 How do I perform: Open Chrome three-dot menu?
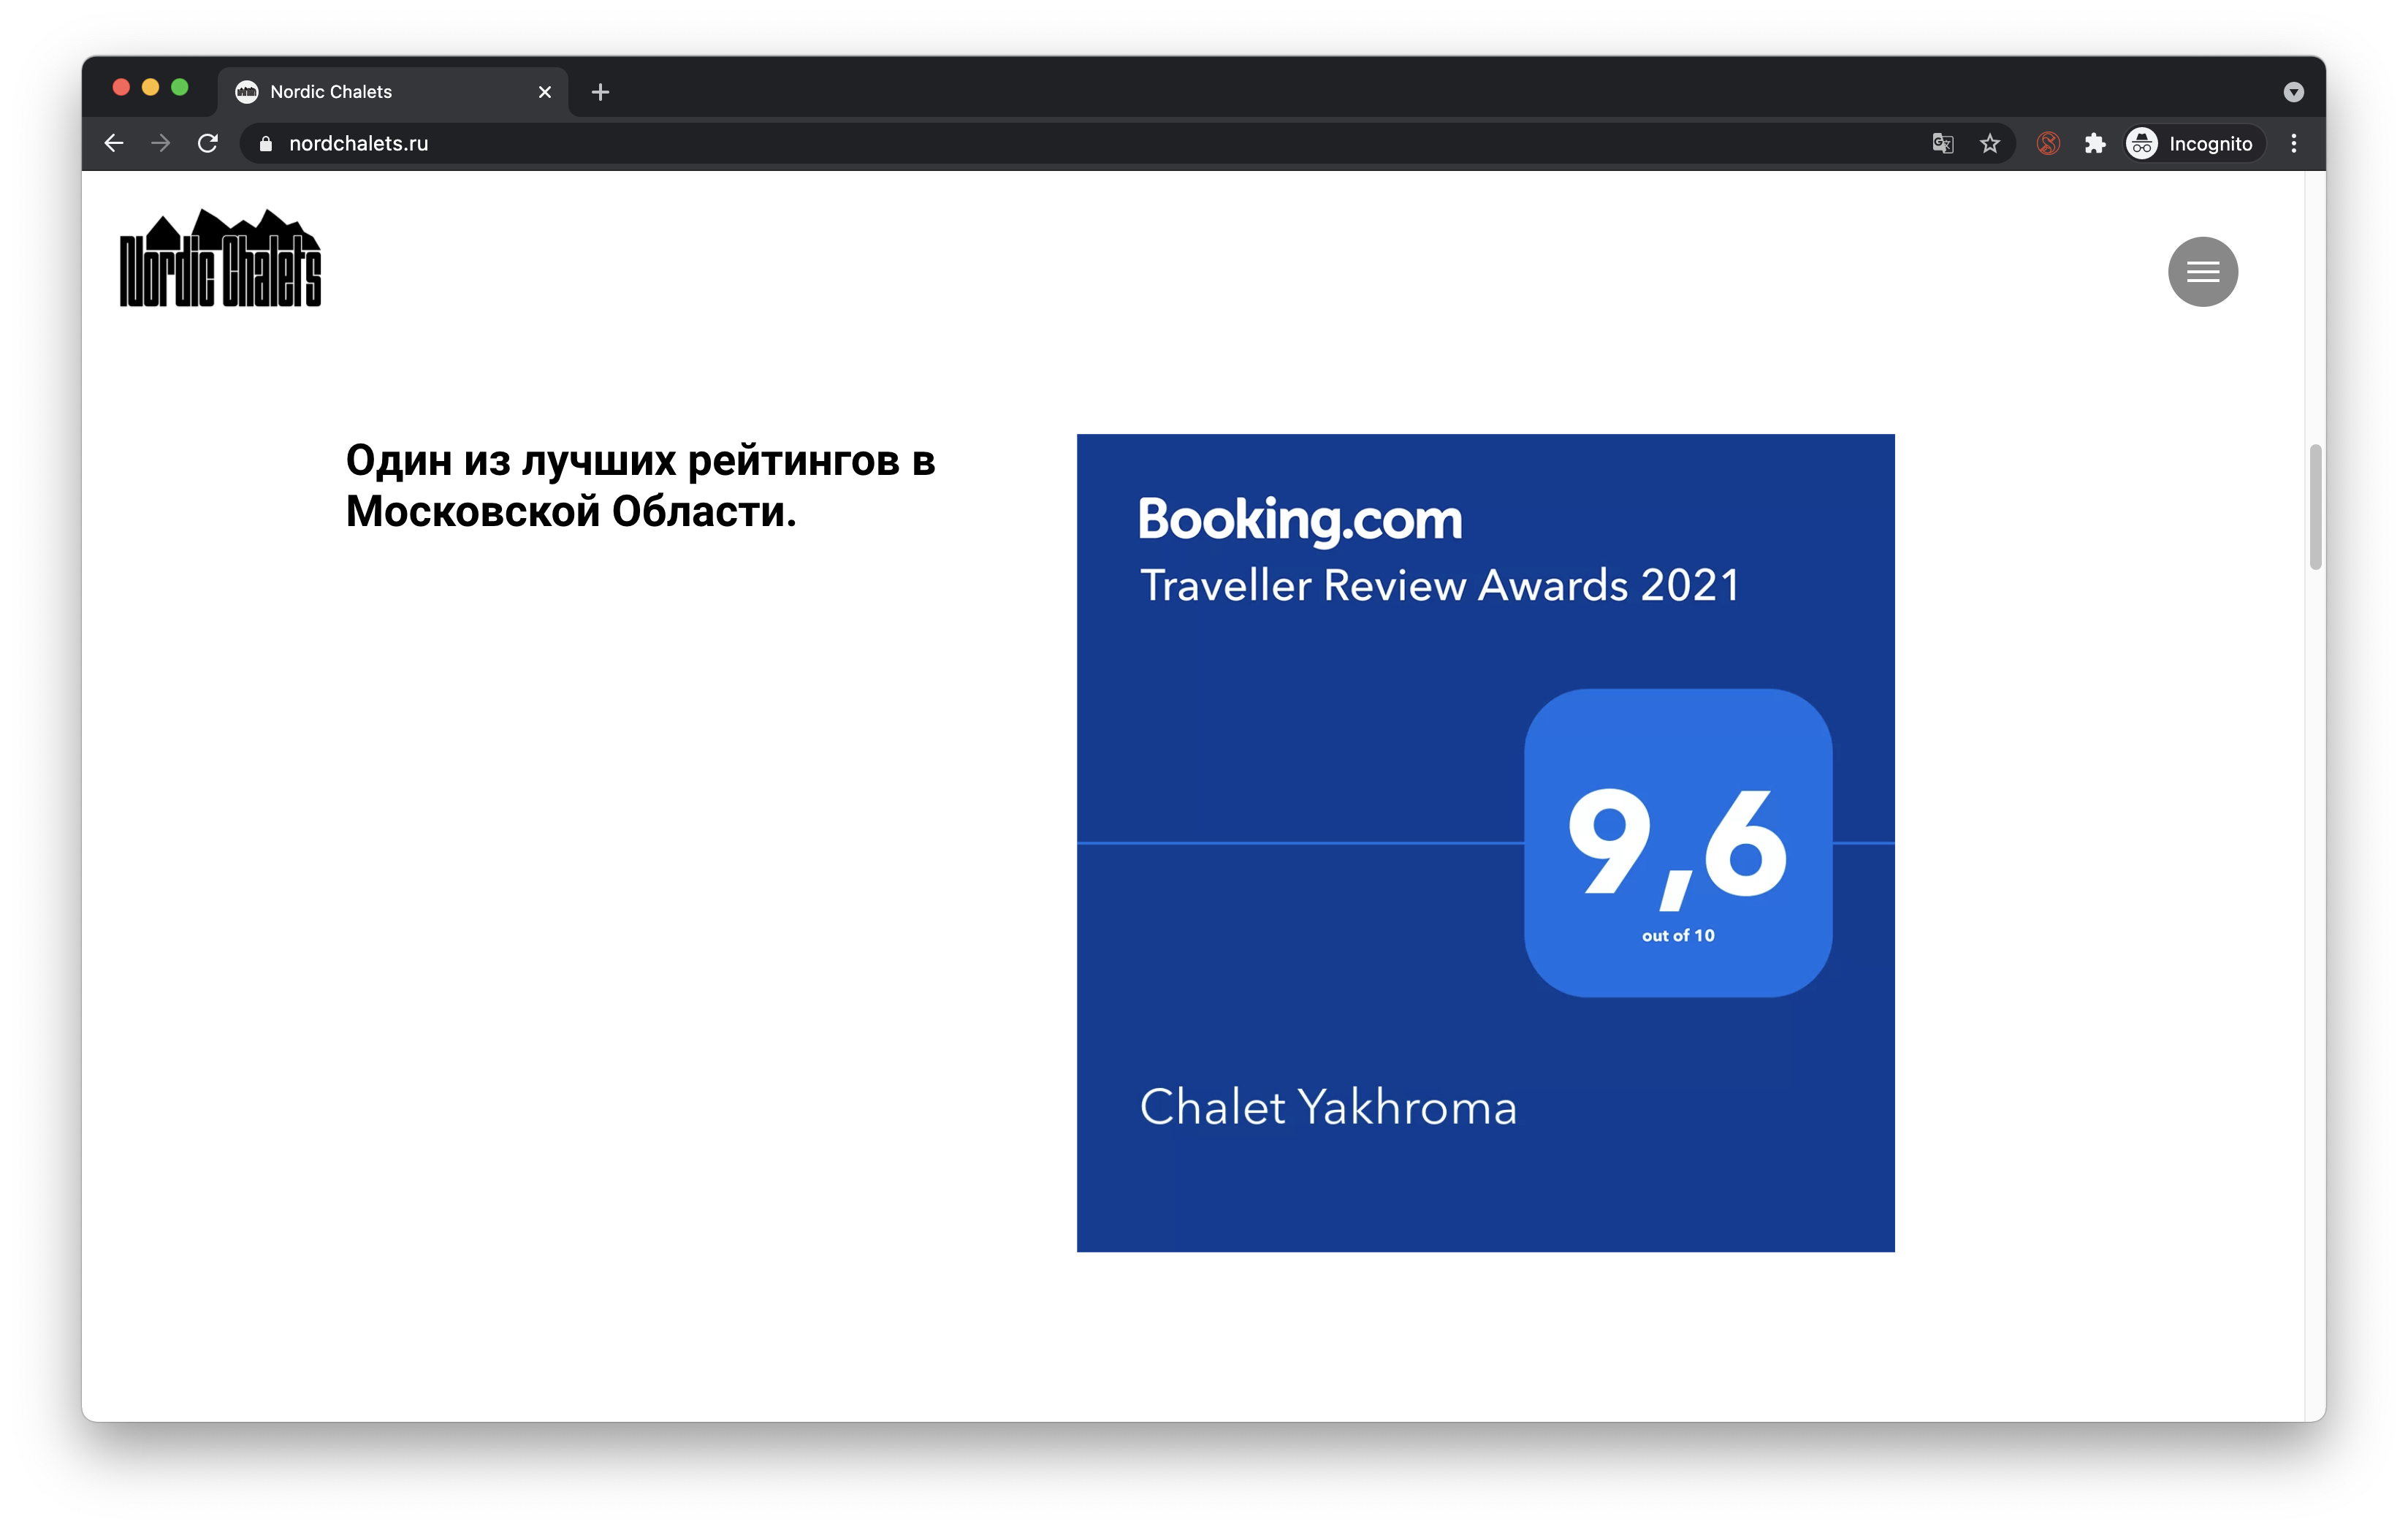(x=2294, y=143)
